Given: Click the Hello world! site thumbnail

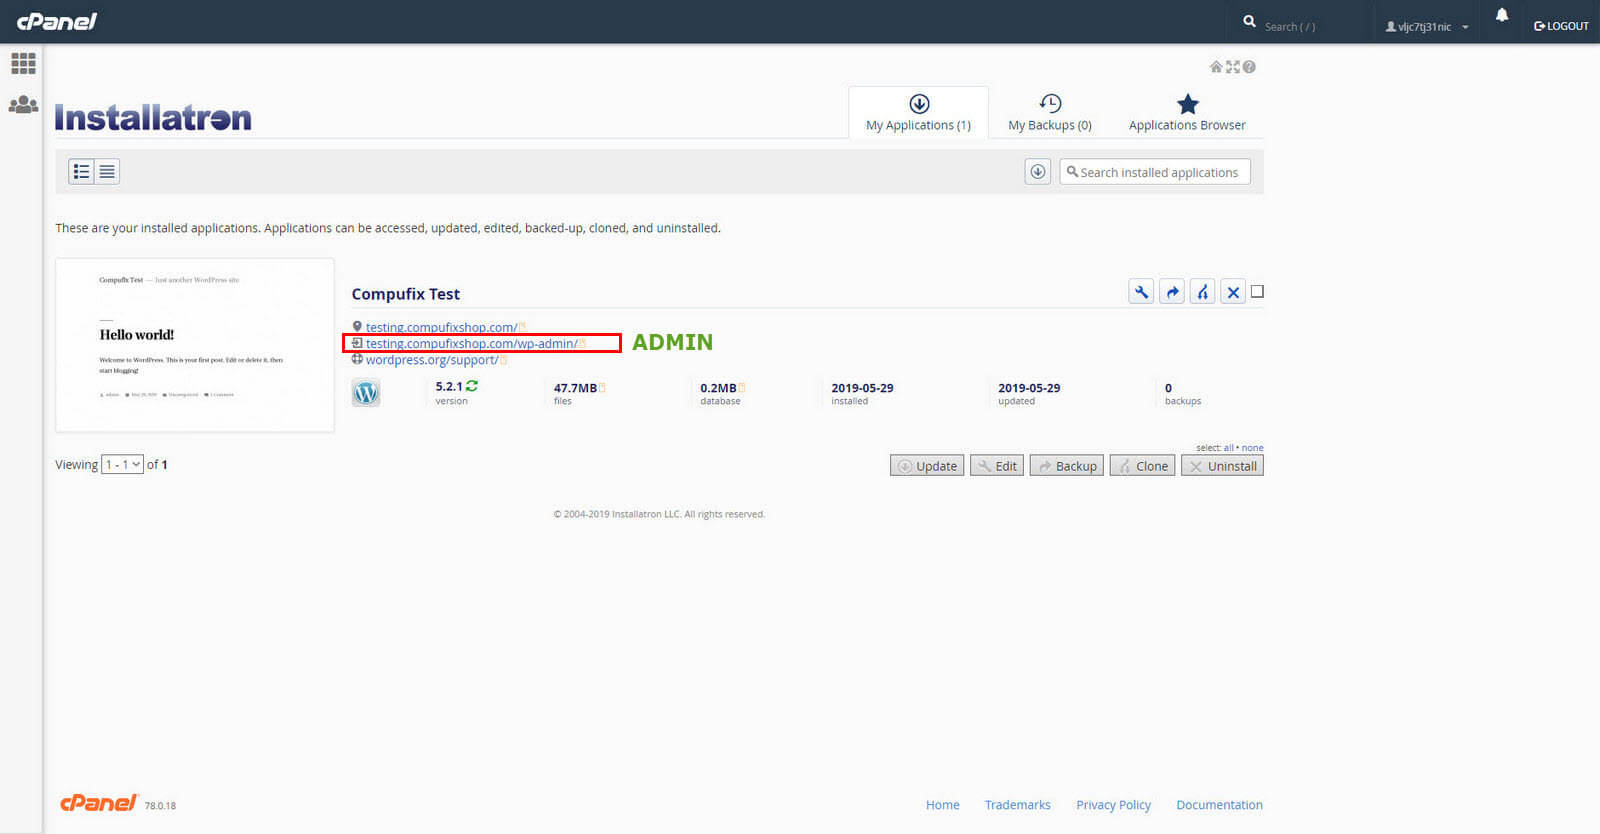Looking at the screenshot, I should 195,345.
